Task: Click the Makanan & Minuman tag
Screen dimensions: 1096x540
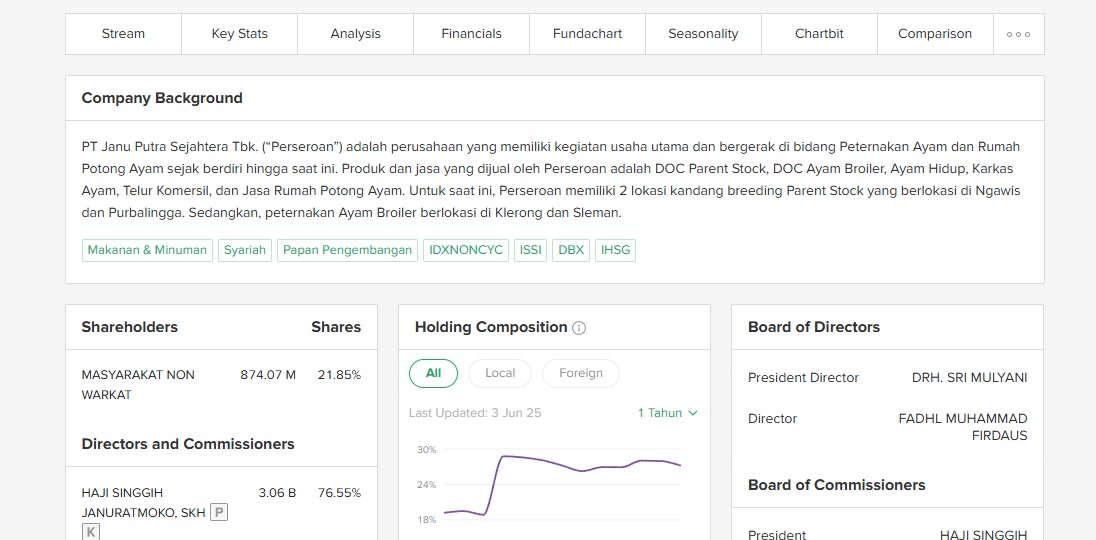Action: tap(147, 250)
